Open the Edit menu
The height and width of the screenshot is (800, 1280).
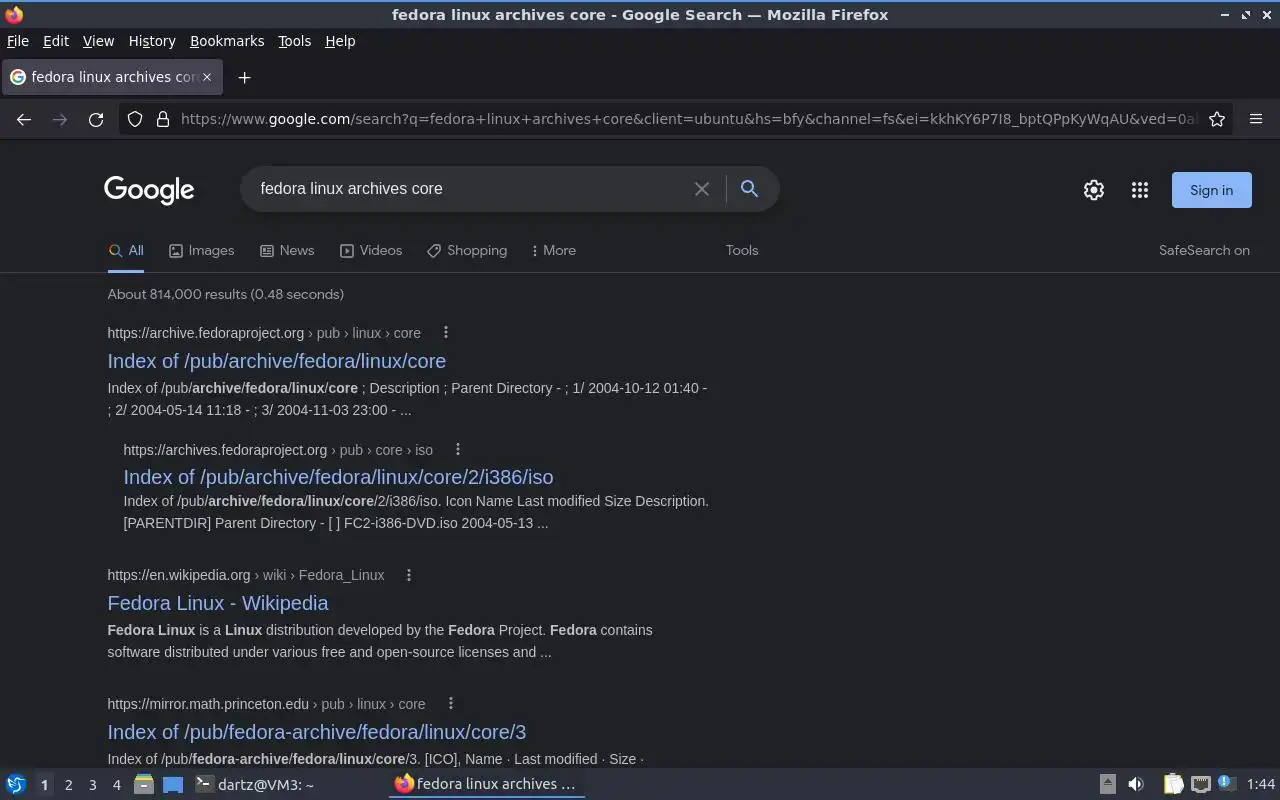pos(56,41)
